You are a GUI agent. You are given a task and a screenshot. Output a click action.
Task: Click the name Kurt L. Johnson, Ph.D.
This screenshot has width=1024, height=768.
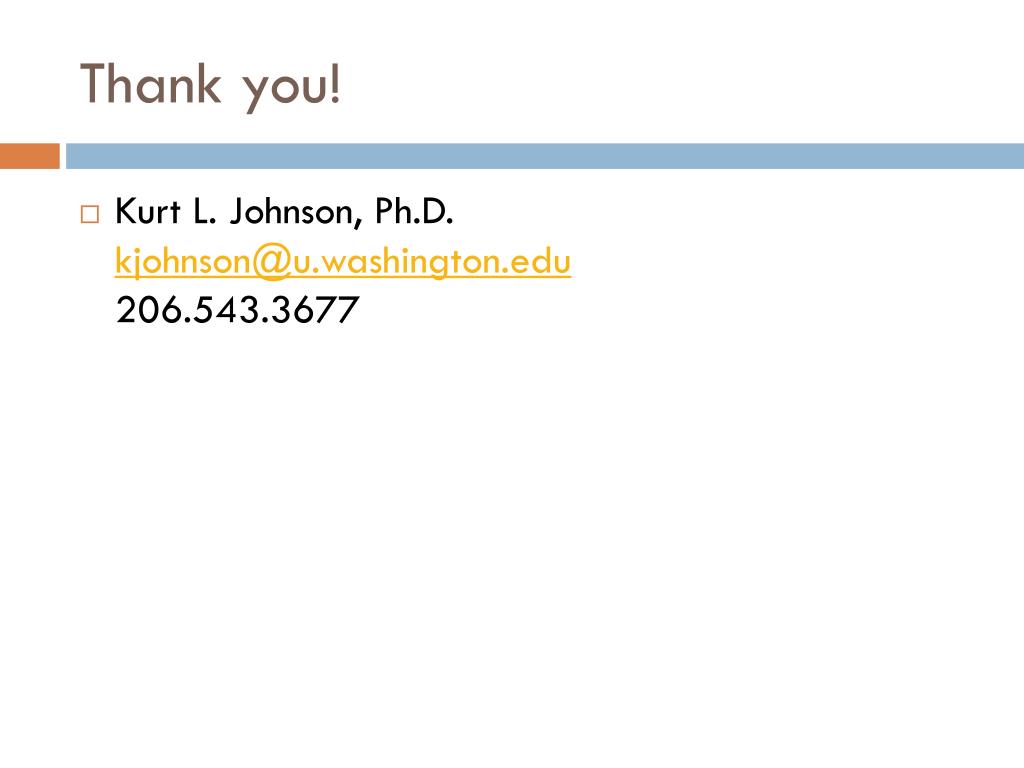(x=284, y=212)
